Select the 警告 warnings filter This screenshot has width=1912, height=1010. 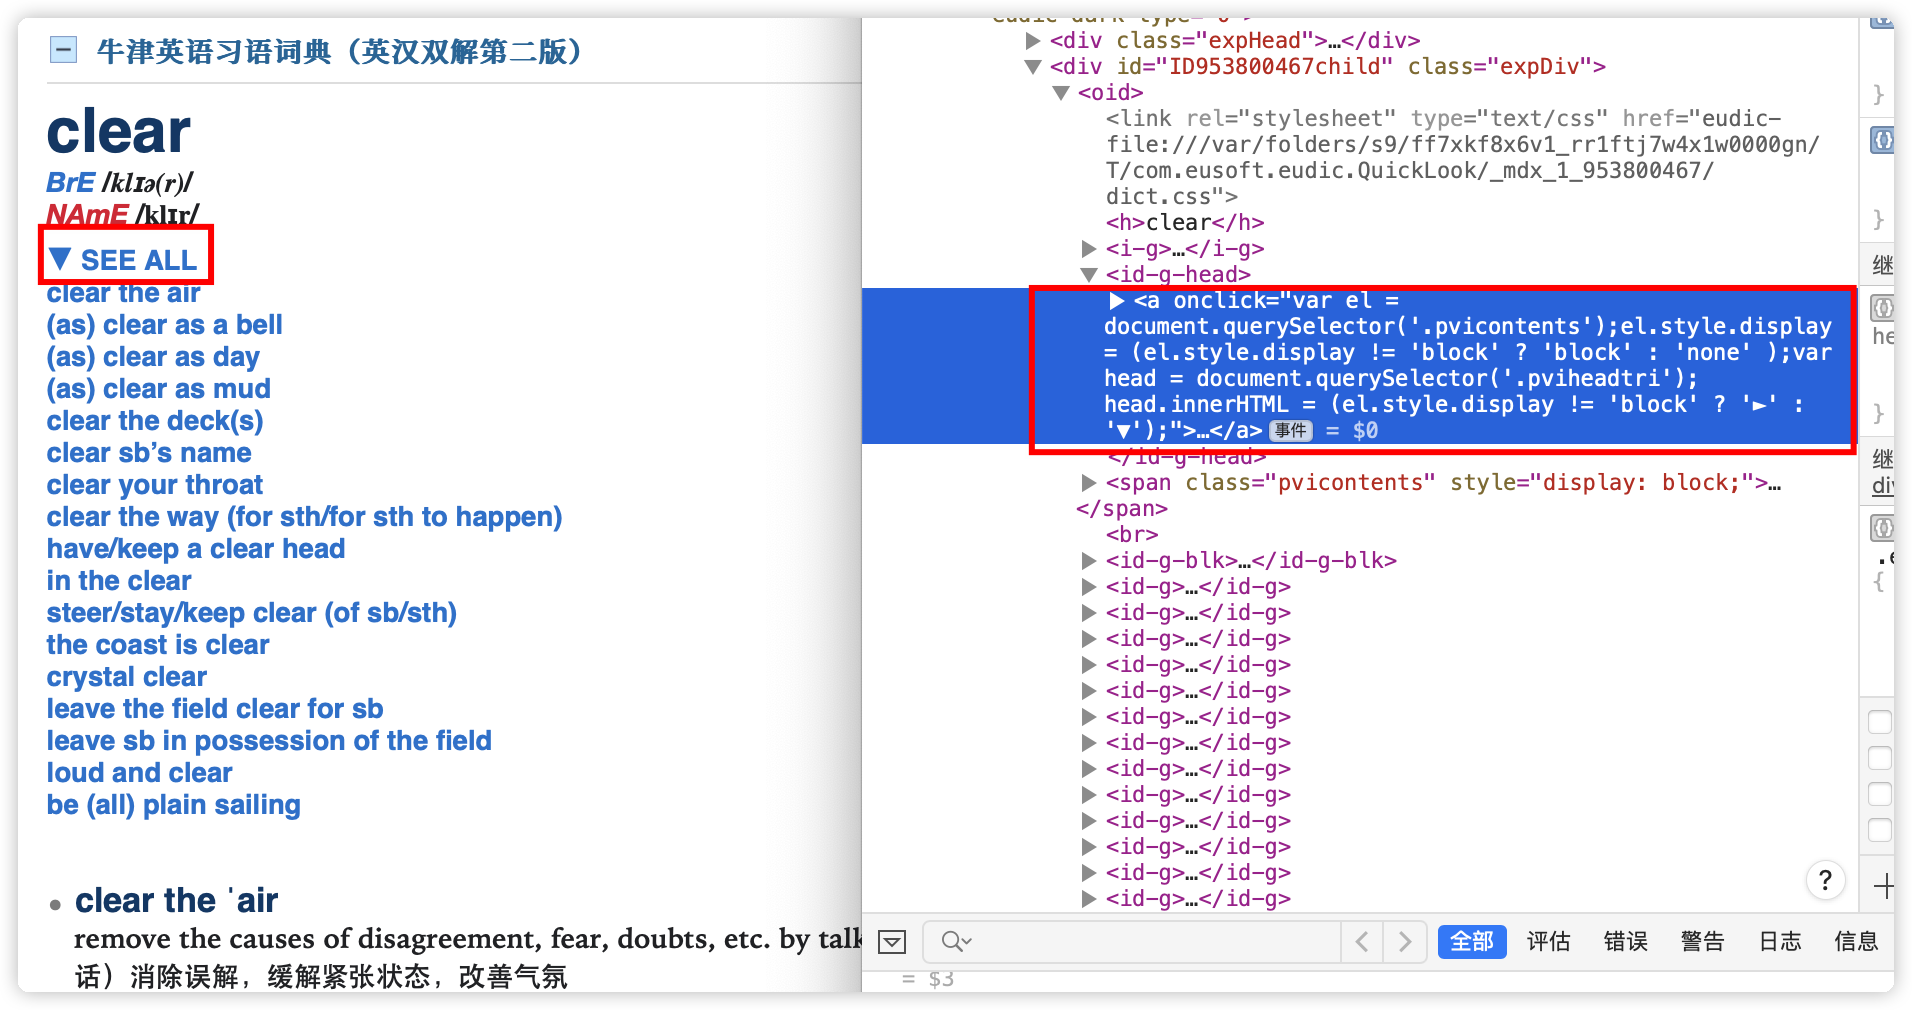pos(1702,942)
